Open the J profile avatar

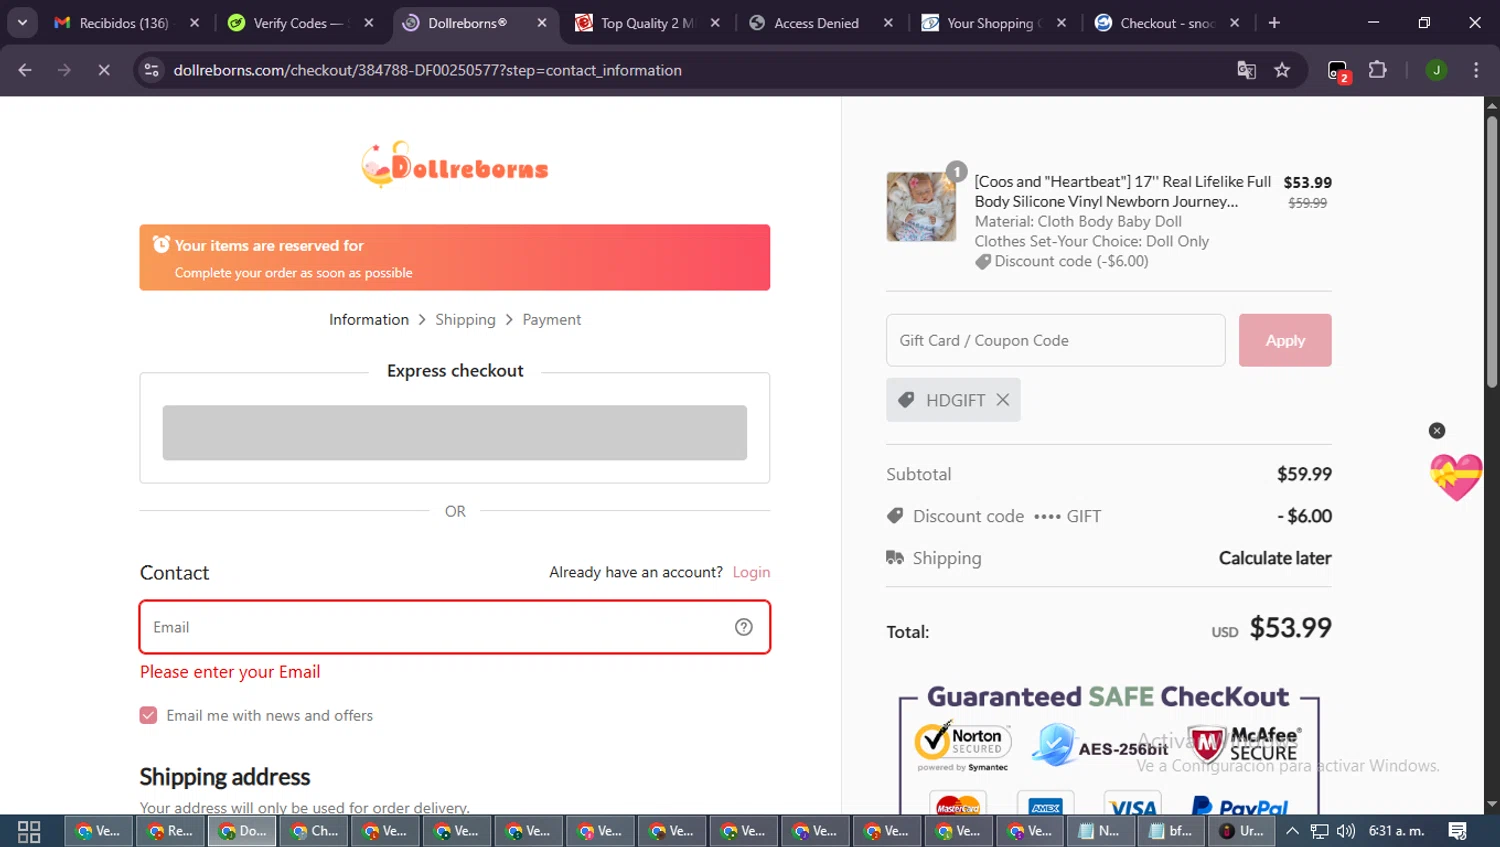click(x=1436, y=70)
